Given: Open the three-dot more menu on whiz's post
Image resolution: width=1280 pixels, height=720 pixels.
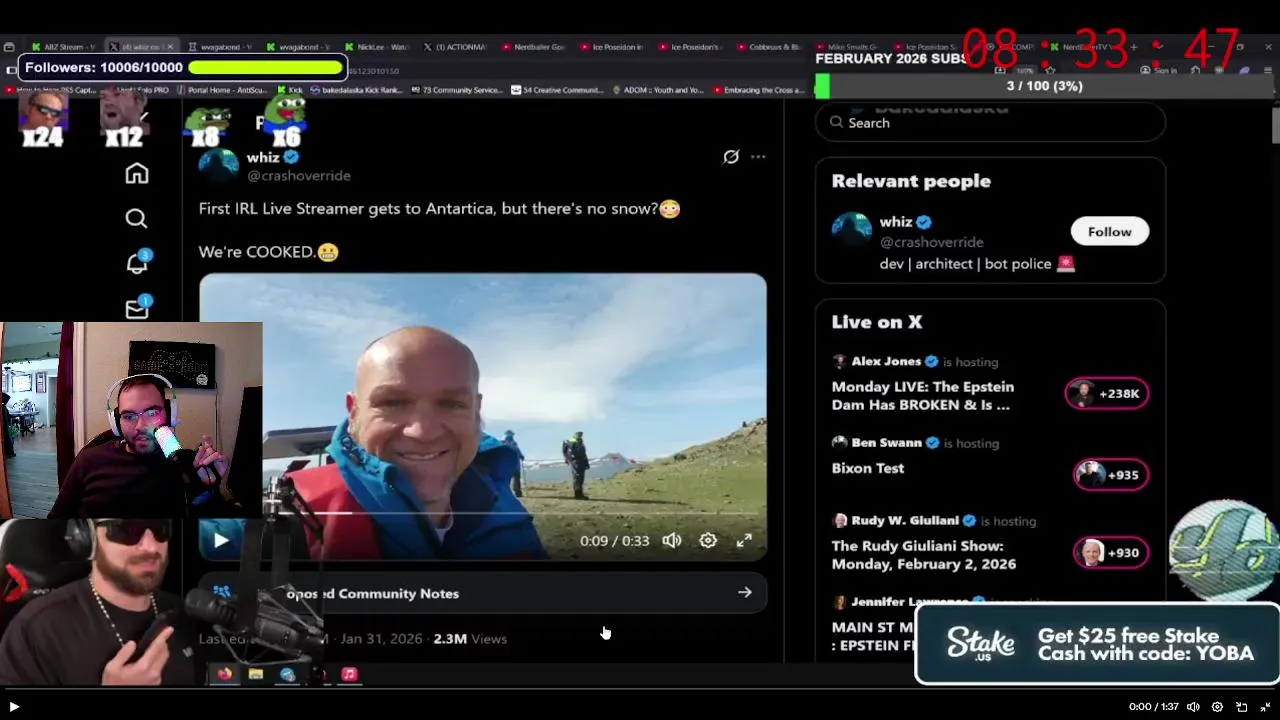Looking at the screenshot, I should point(758,157).
